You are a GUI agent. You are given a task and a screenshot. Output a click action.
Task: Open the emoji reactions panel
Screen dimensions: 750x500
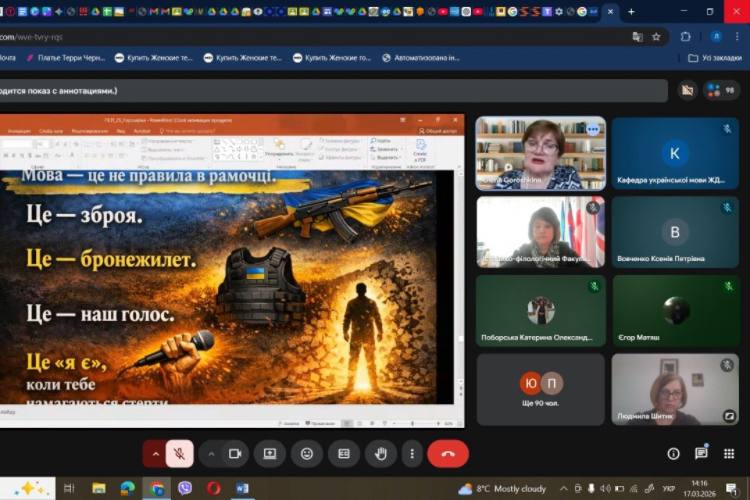click(x=306, y=453)
